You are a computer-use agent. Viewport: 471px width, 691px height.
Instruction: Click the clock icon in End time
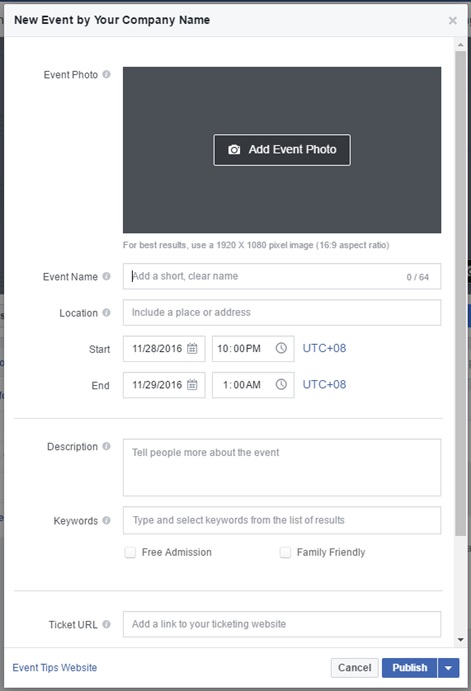click(x=281, y=384)
